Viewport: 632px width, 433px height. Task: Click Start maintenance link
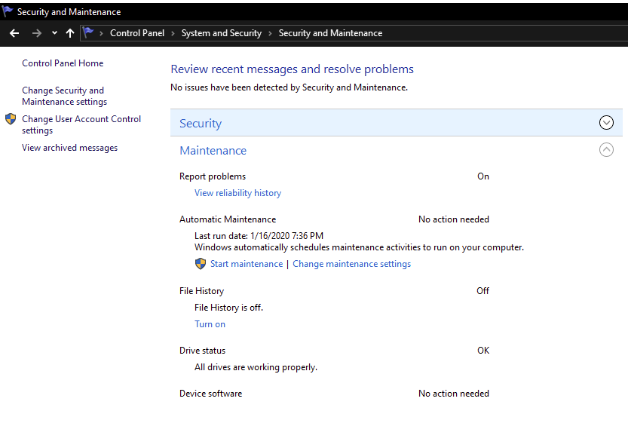click(247, 264)
